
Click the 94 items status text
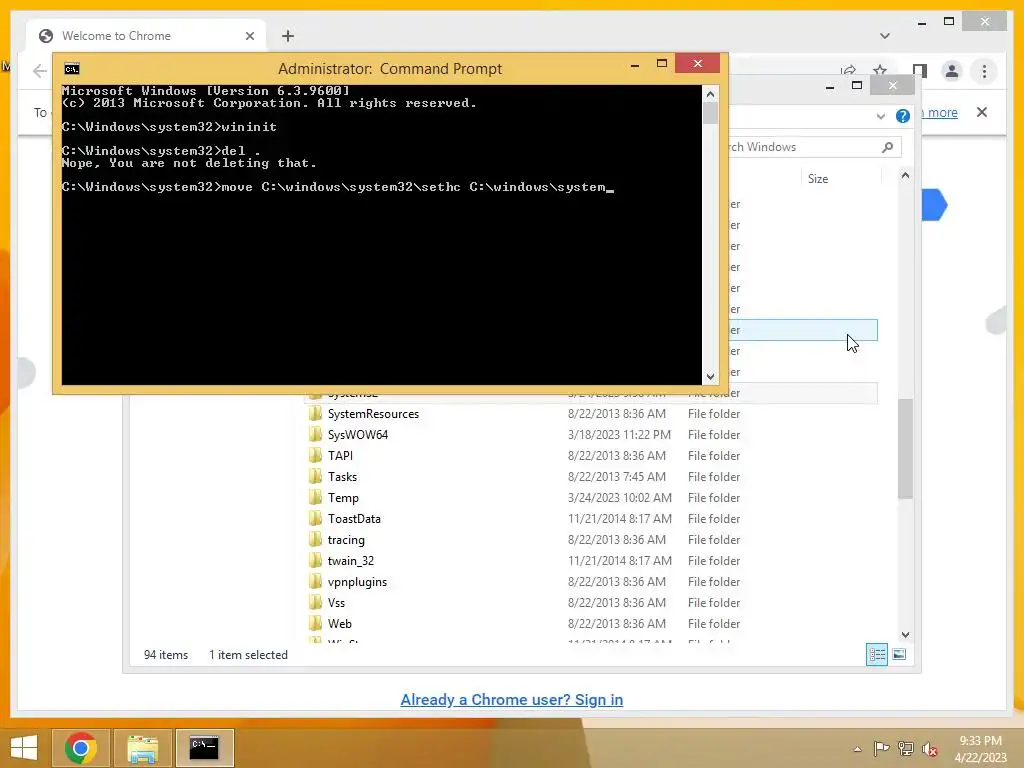pyautogui.click(x=166, y=655)
